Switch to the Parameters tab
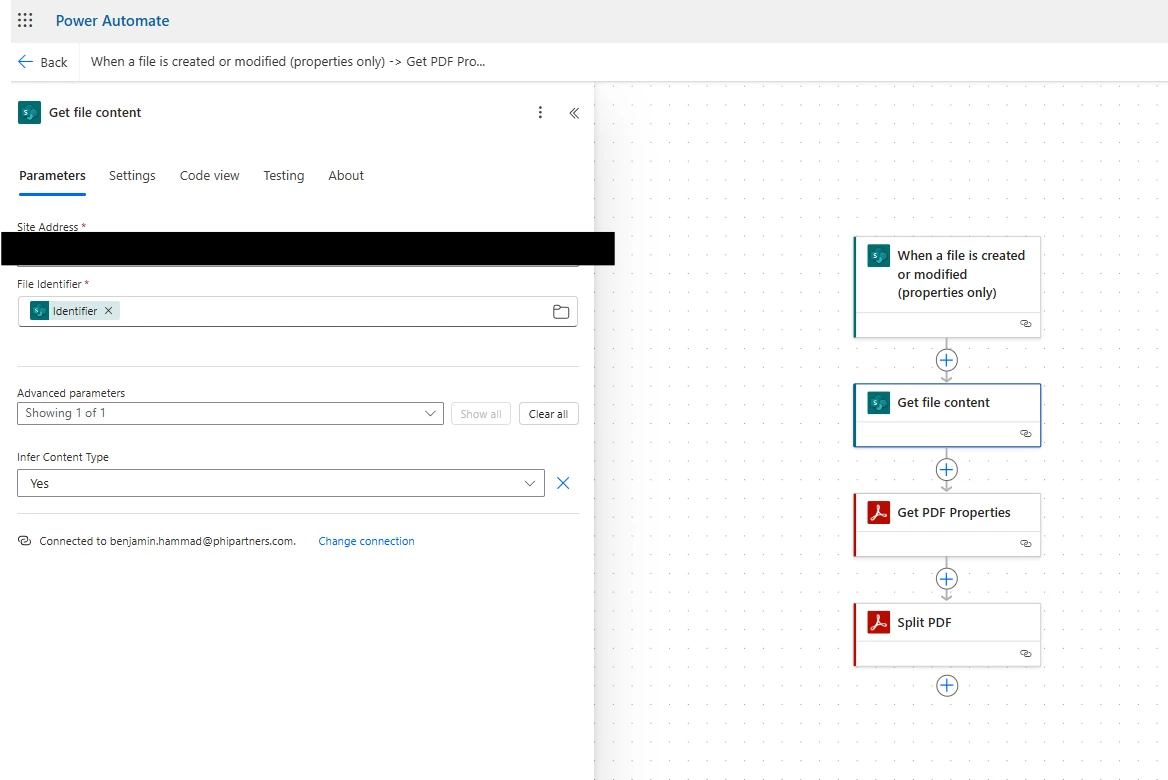Viewport: 1168px width, 780px height. (52, 176)
